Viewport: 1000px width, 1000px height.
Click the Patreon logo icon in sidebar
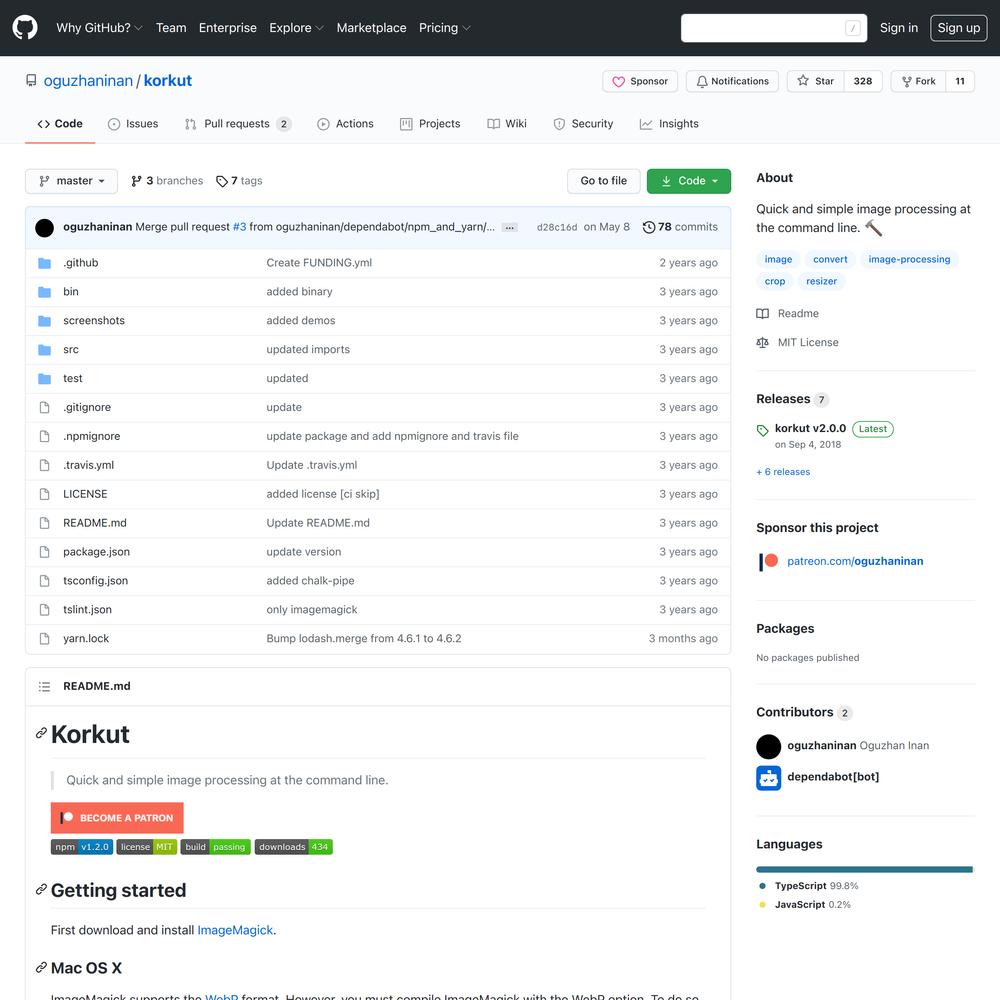(x=768, y=562)
